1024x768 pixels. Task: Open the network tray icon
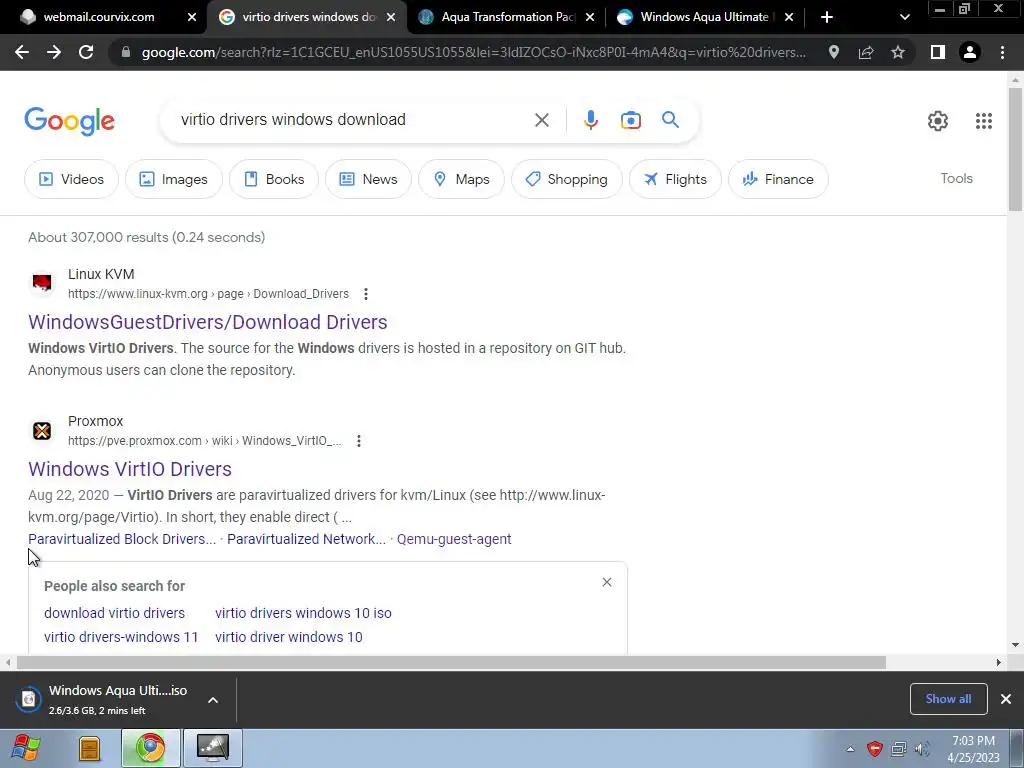(899, 749)
